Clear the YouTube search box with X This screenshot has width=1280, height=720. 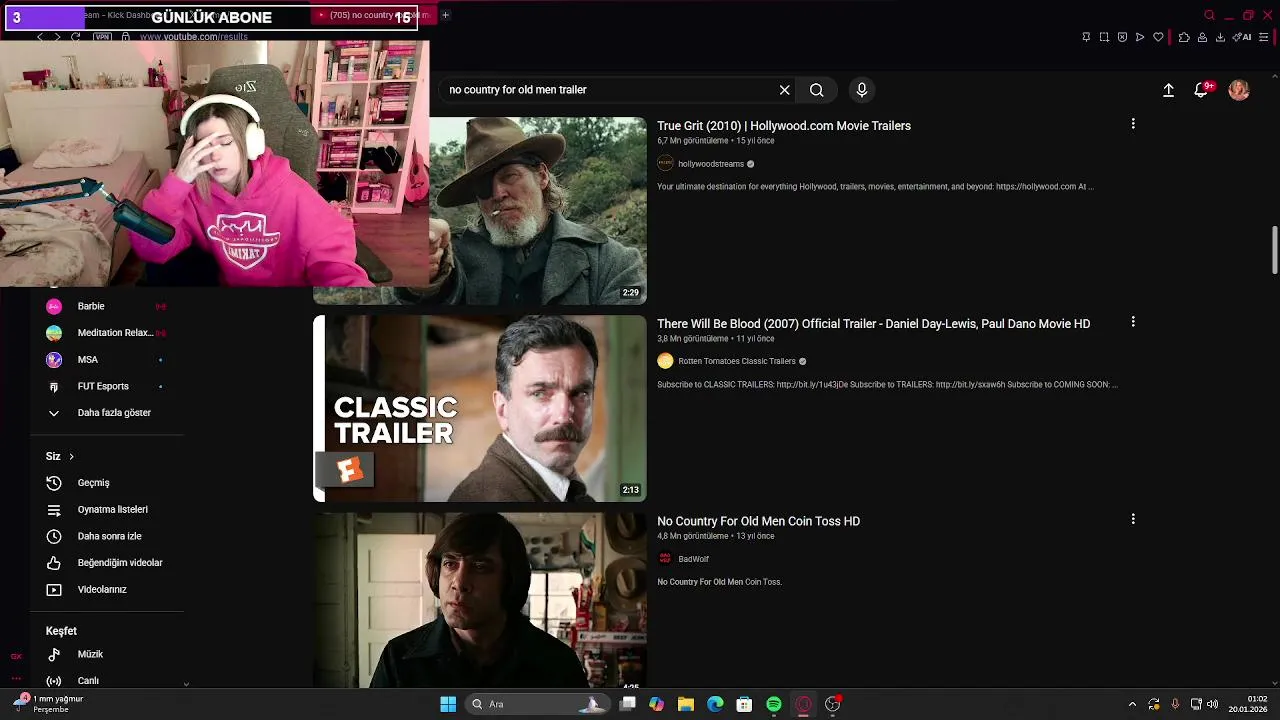pos(785,90)
